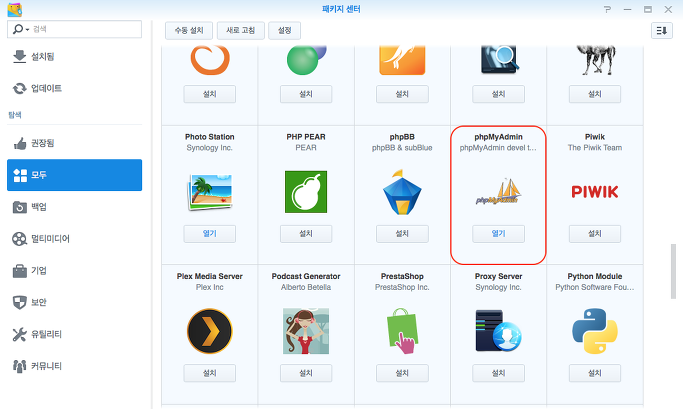The image size is (683, 409).
Task: Click the 커뮤니티 people icon
Action: (20, 366)
